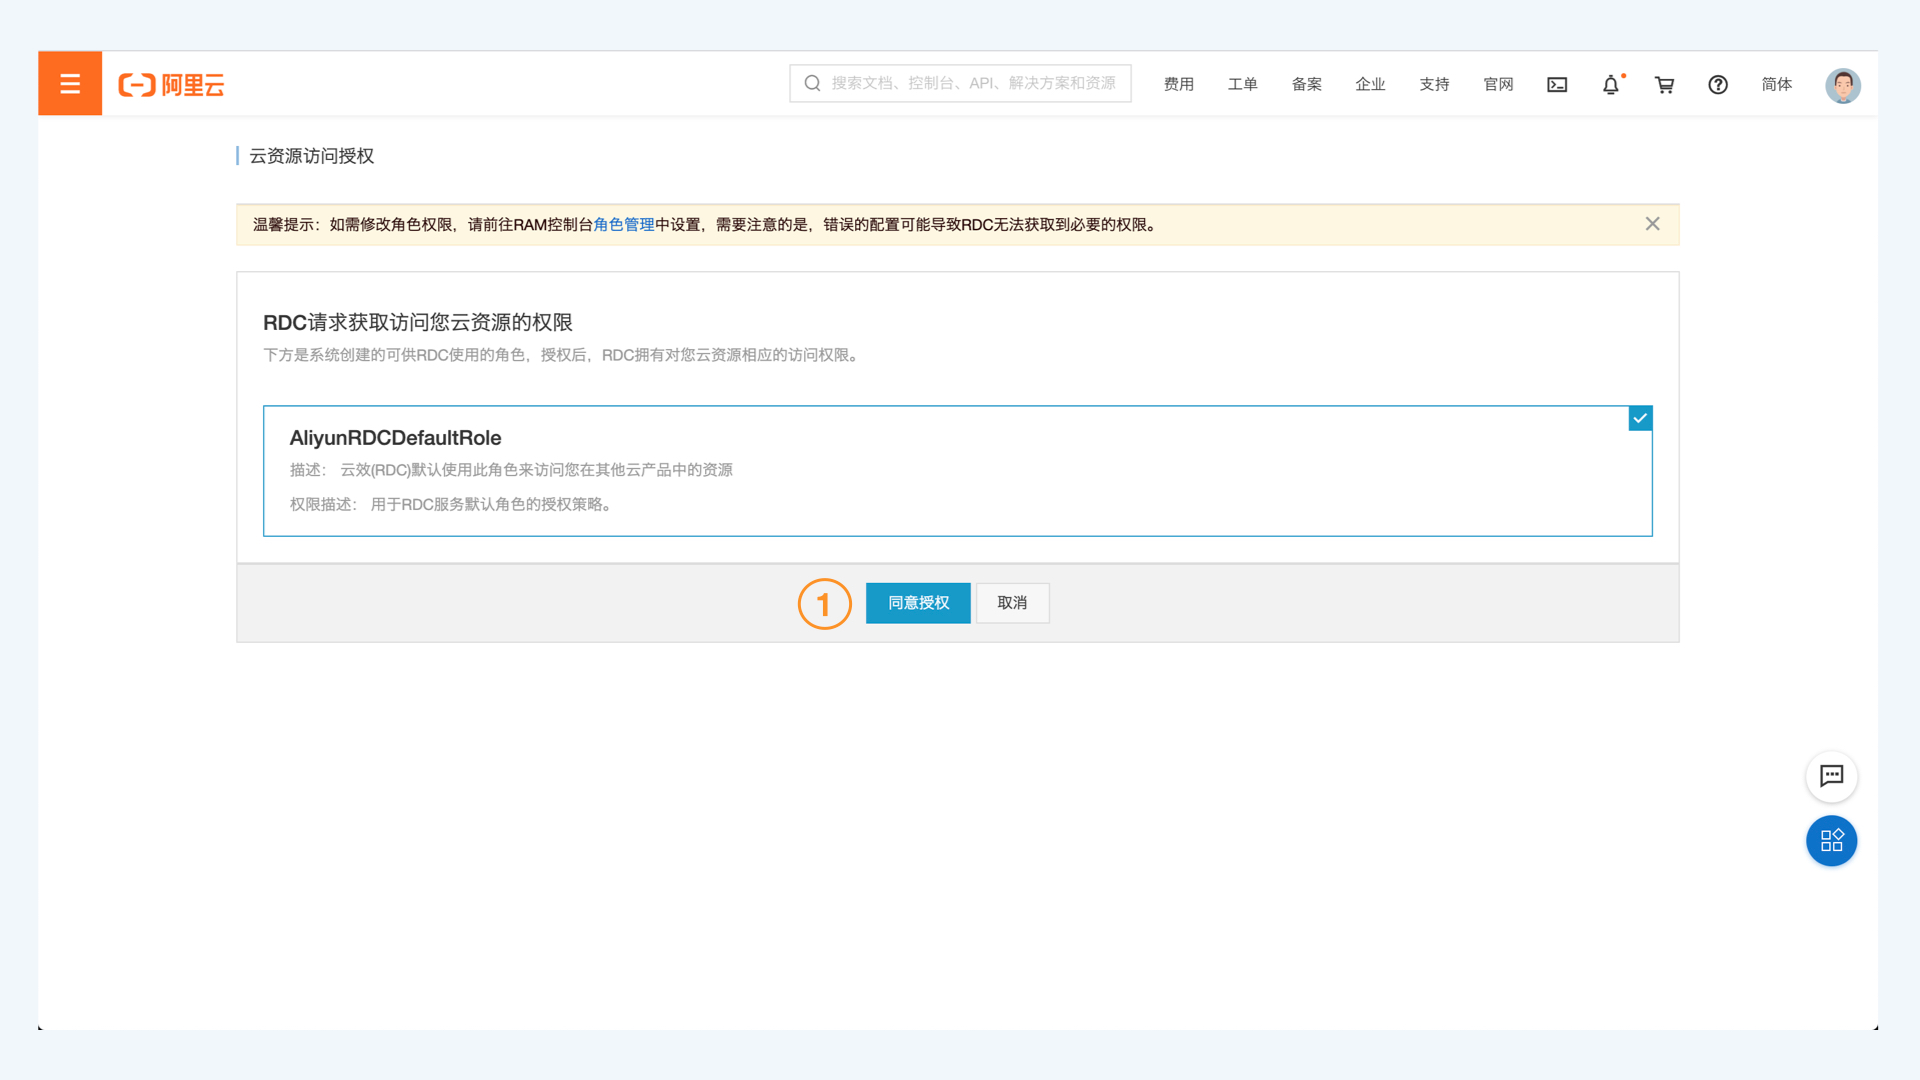Dismiss the yellow warning tip banner
The width and height of the screenshot is (1920, 1080).
pos(1652,224)
